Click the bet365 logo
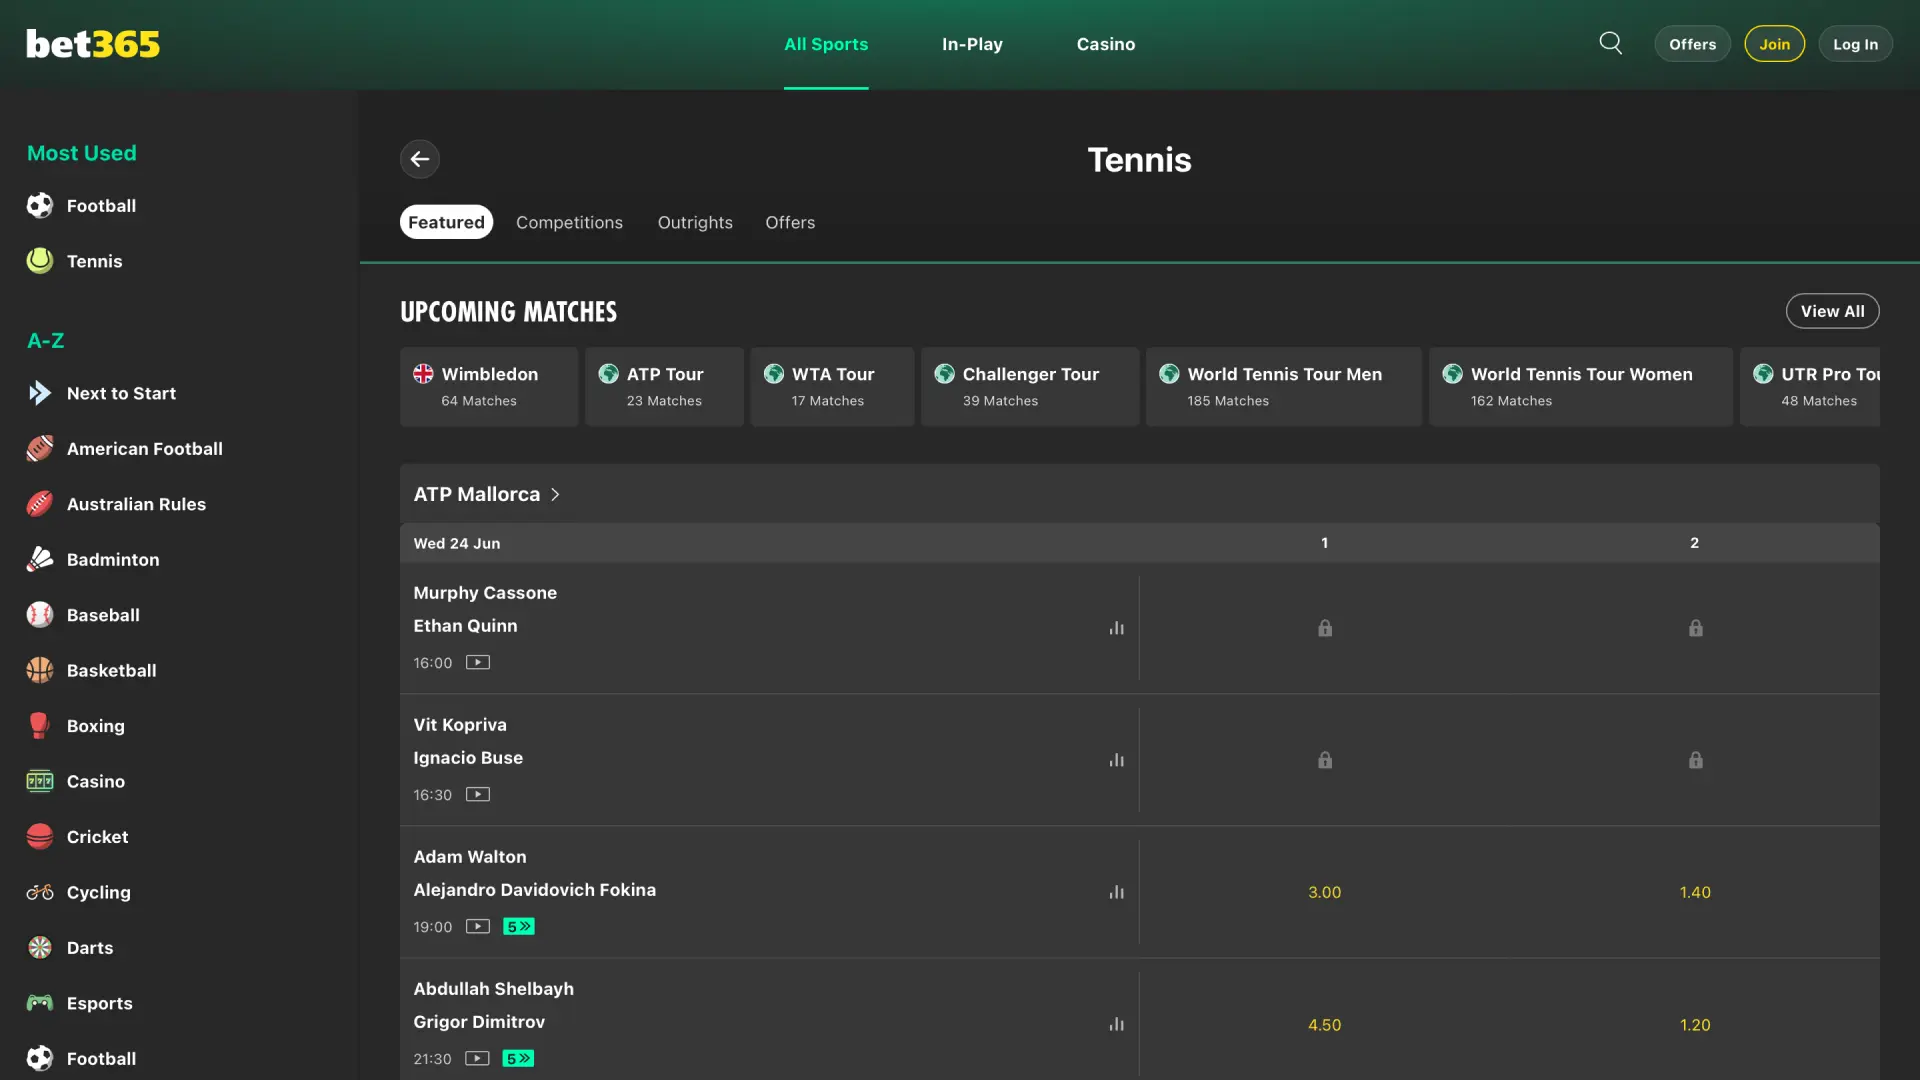 click(93, 44)
